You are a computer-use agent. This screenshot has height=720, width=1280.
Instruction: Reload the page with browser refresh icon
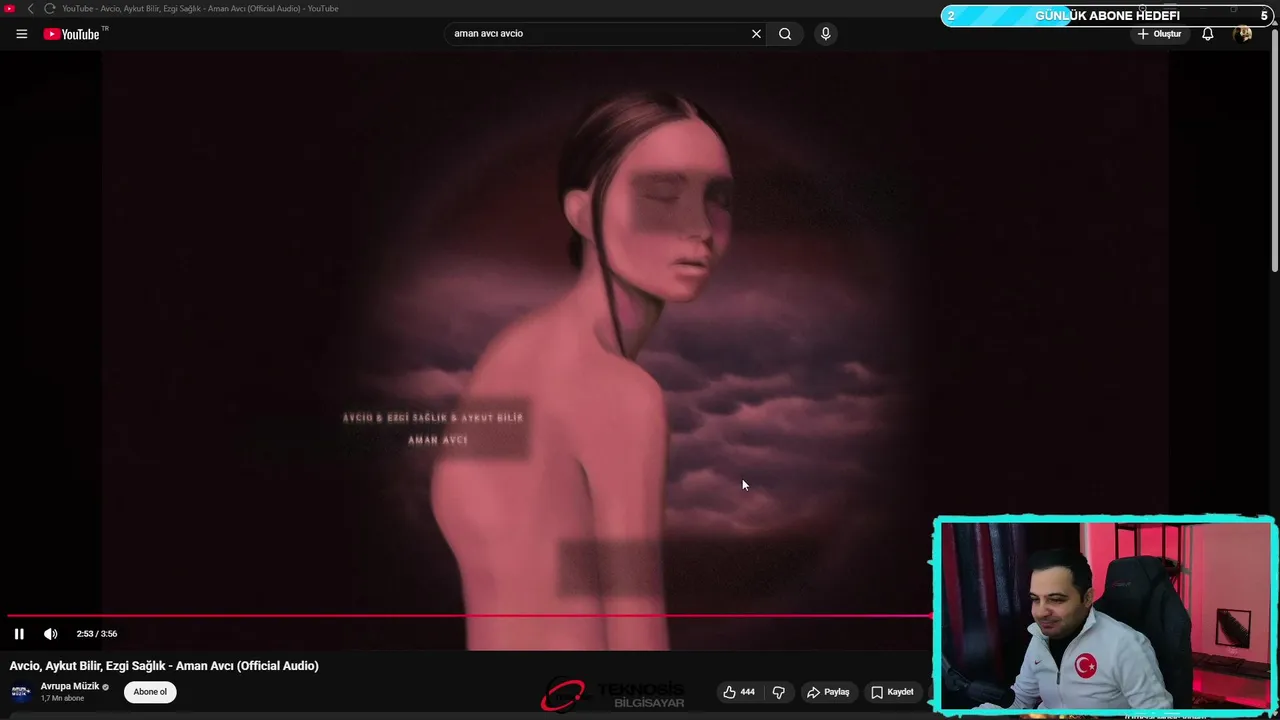point(49,9)
